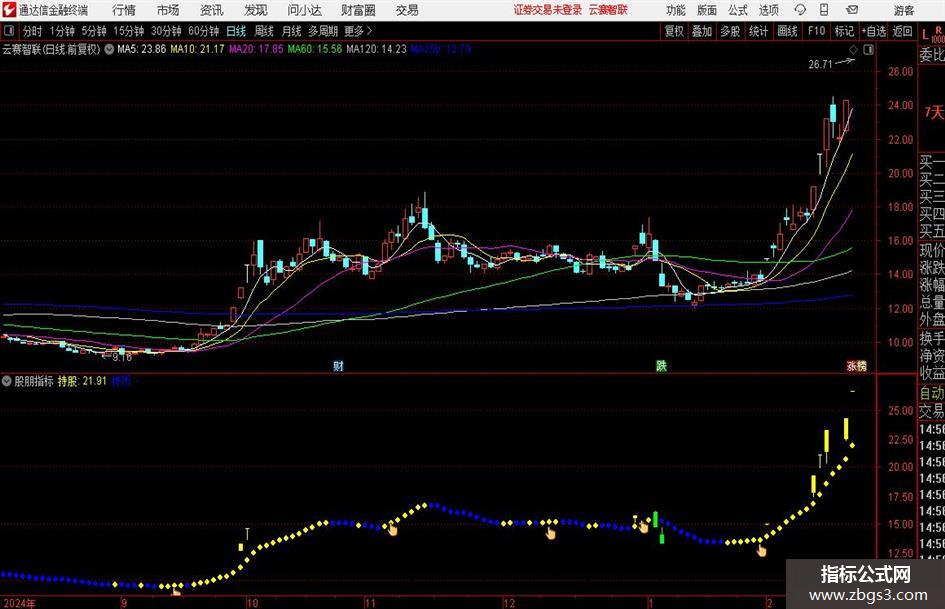
Task: Add stock with +自选 button
Action: pyautogui.click(x=873, y=31)
